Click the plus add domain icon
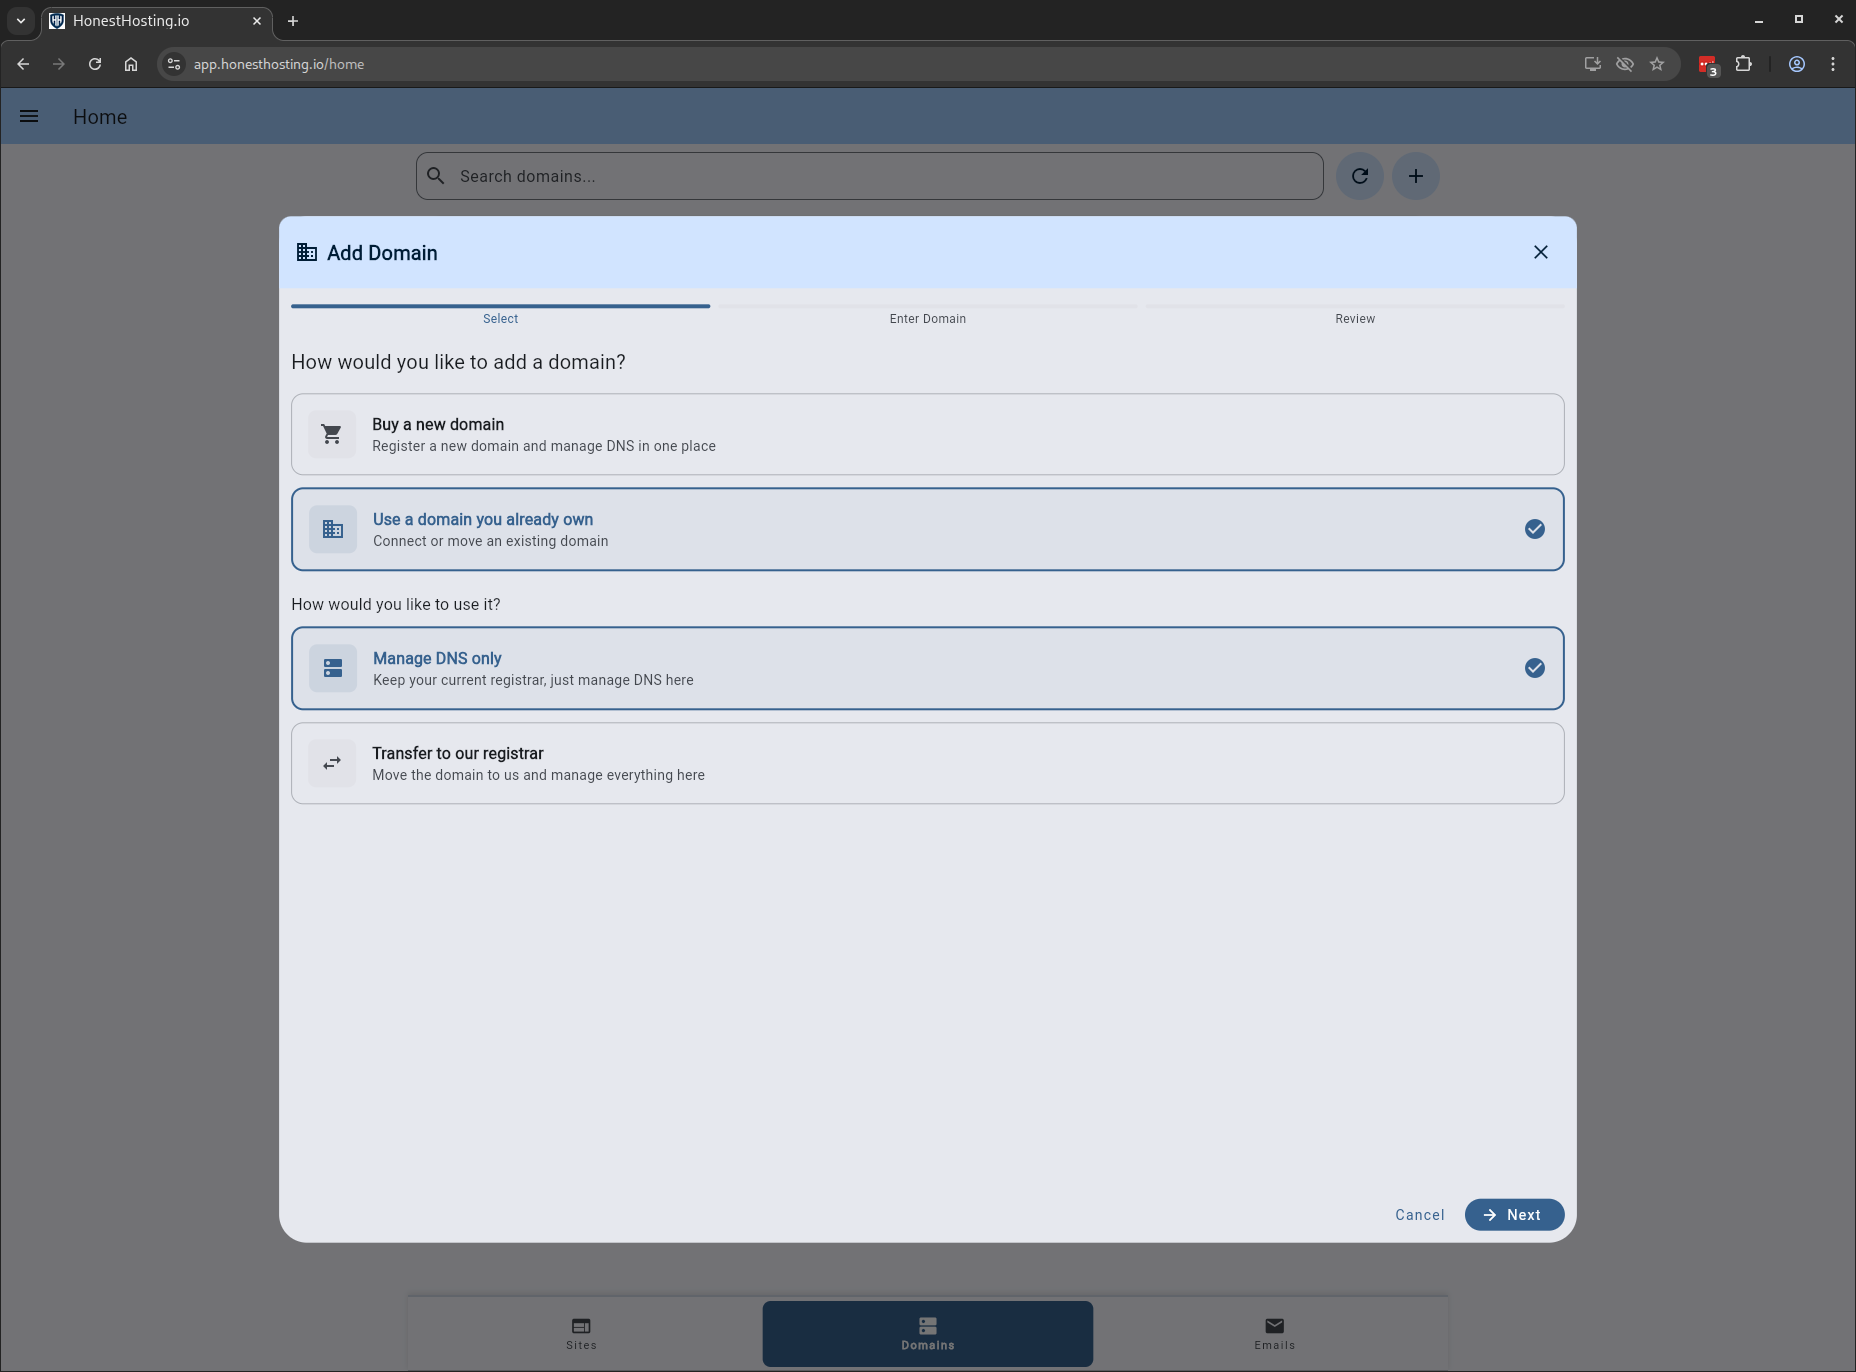The width and height of the screenshot is (1856, 1372). (1415, 176)
